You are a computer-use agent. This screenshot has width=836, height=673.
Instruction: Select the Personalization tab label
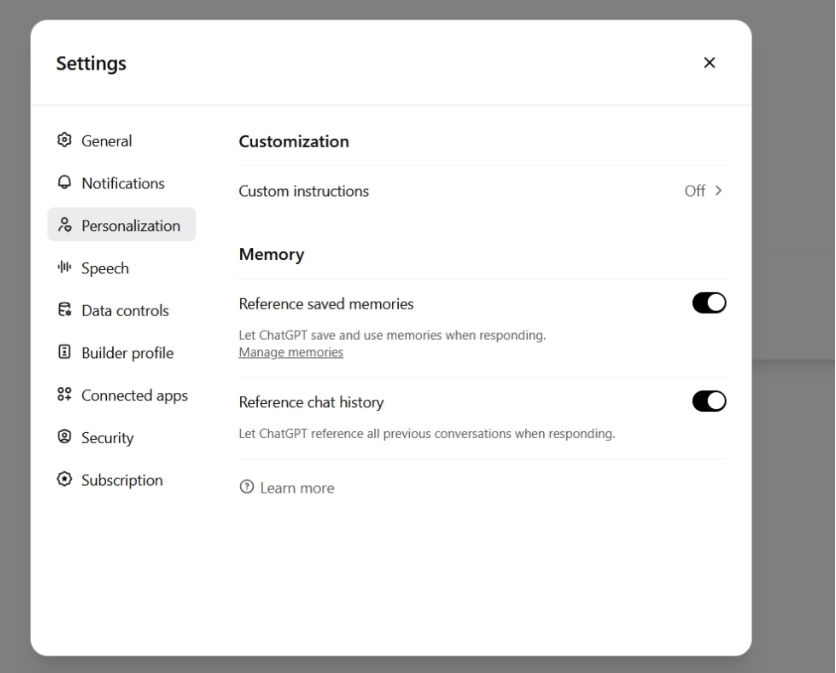click(131, 226)
